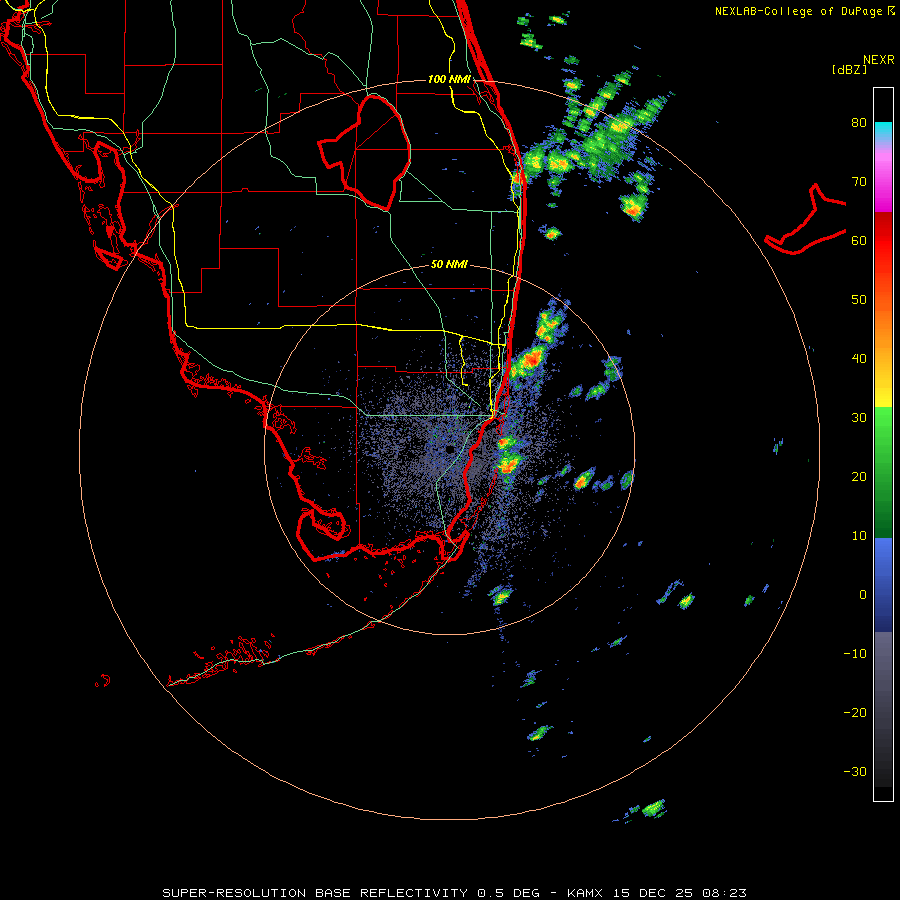This screenshot has width=900, height=900.
Task: Select the -20 value on the dBZ scale
Action: click(855, 713)
